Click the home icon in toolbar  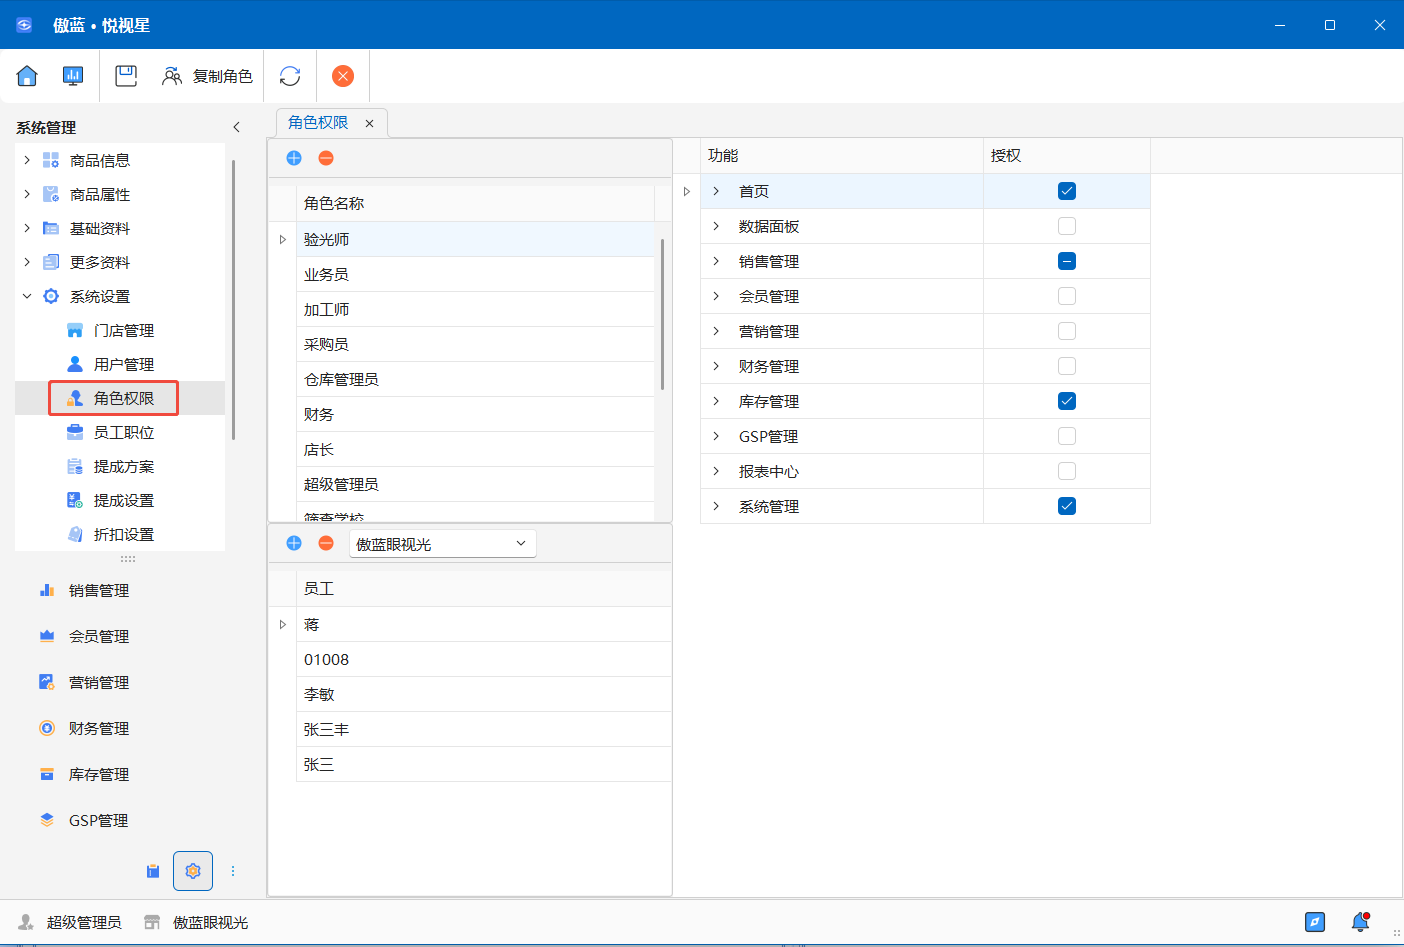(27, 76)
